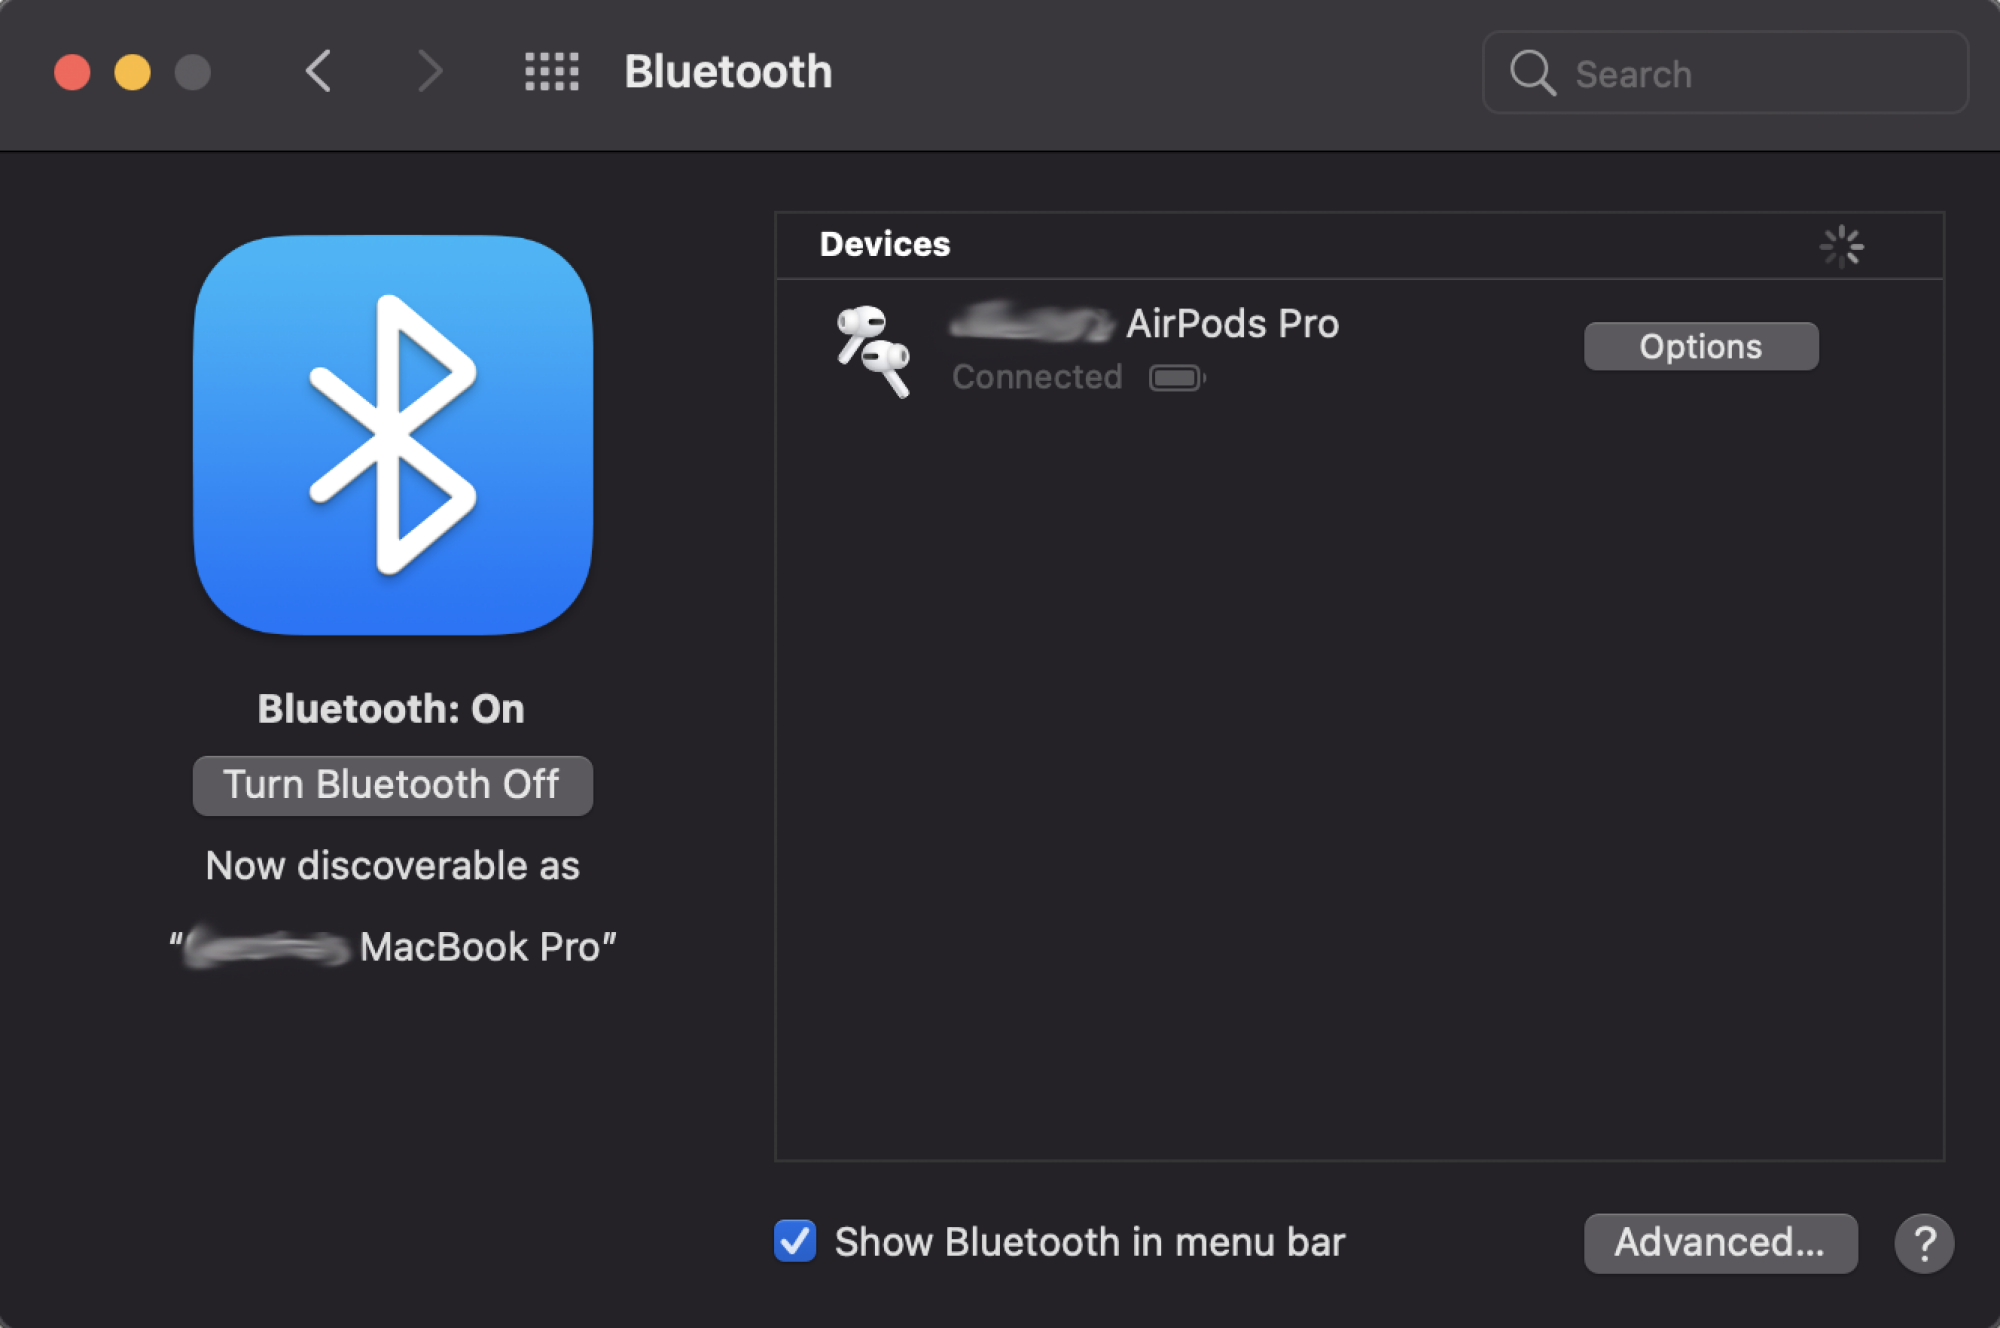
Task: Click the Bluetooth window title
Action: point(728,72)
